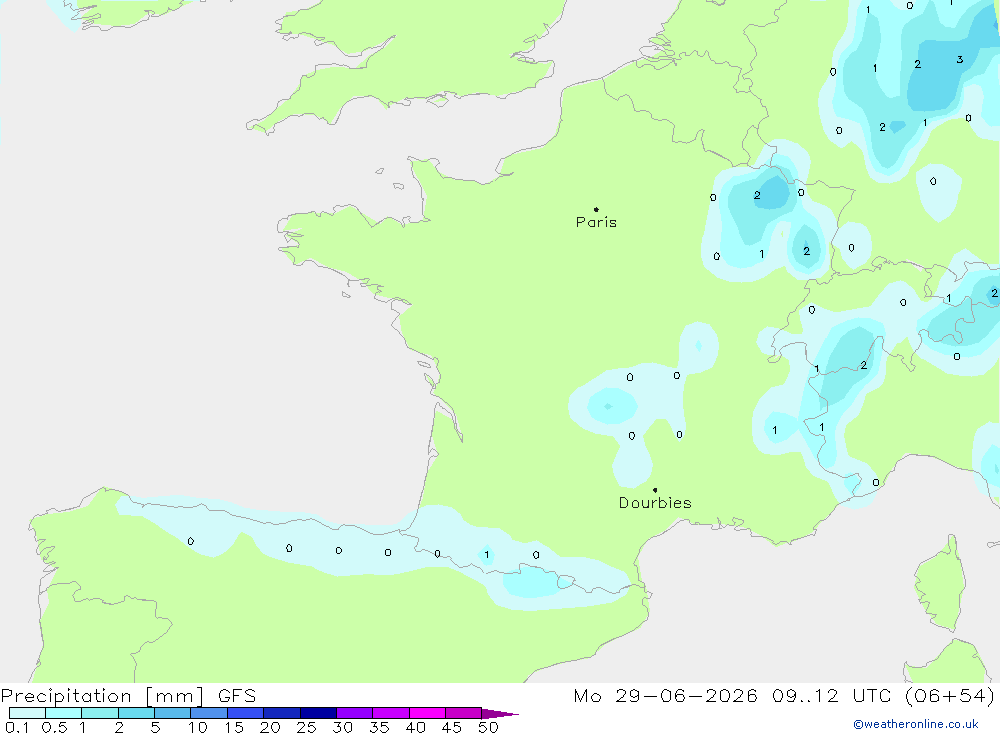
Task: Click the value 1 in the Pyrenees band
Action: click(487, 554)
